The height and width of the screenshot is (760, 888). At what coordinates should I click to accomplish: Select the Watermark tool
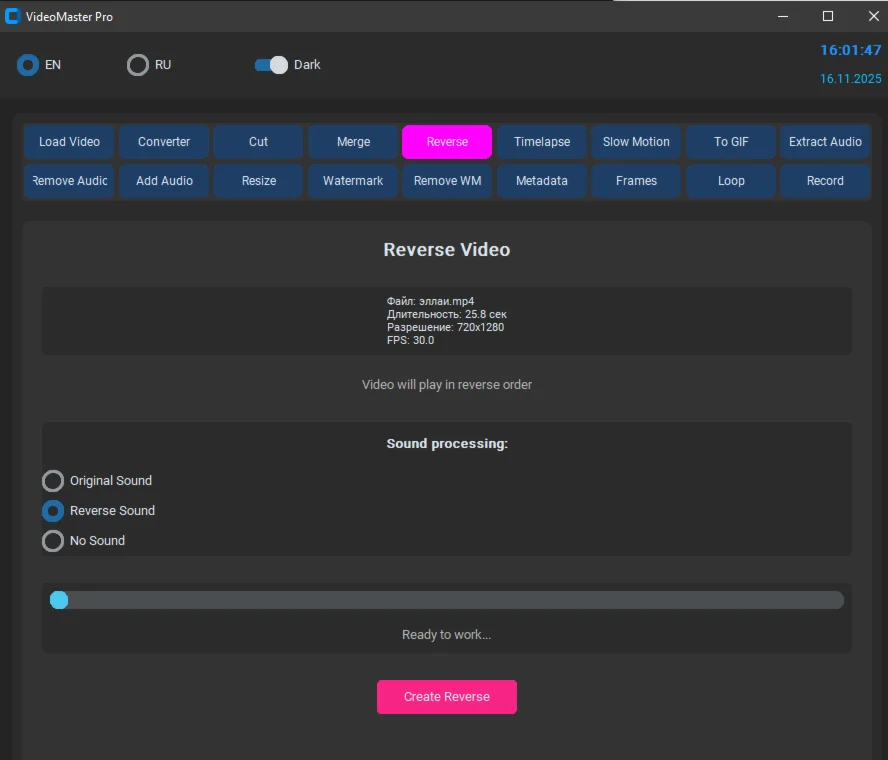(x=353, y=181)
